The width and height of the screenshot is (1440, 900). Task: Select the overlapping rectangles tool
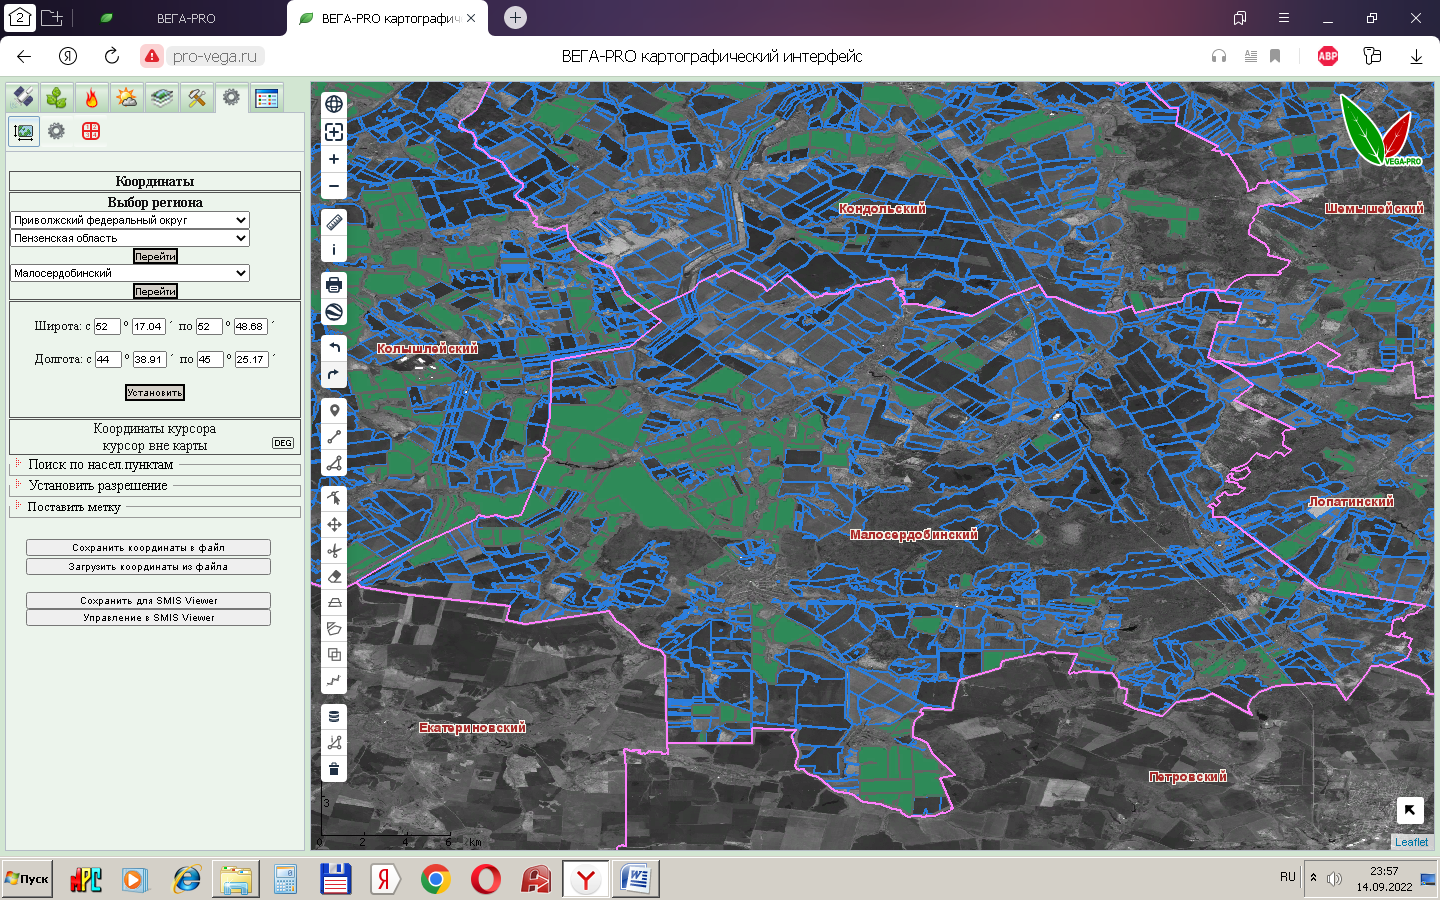[x=334, y=654]
